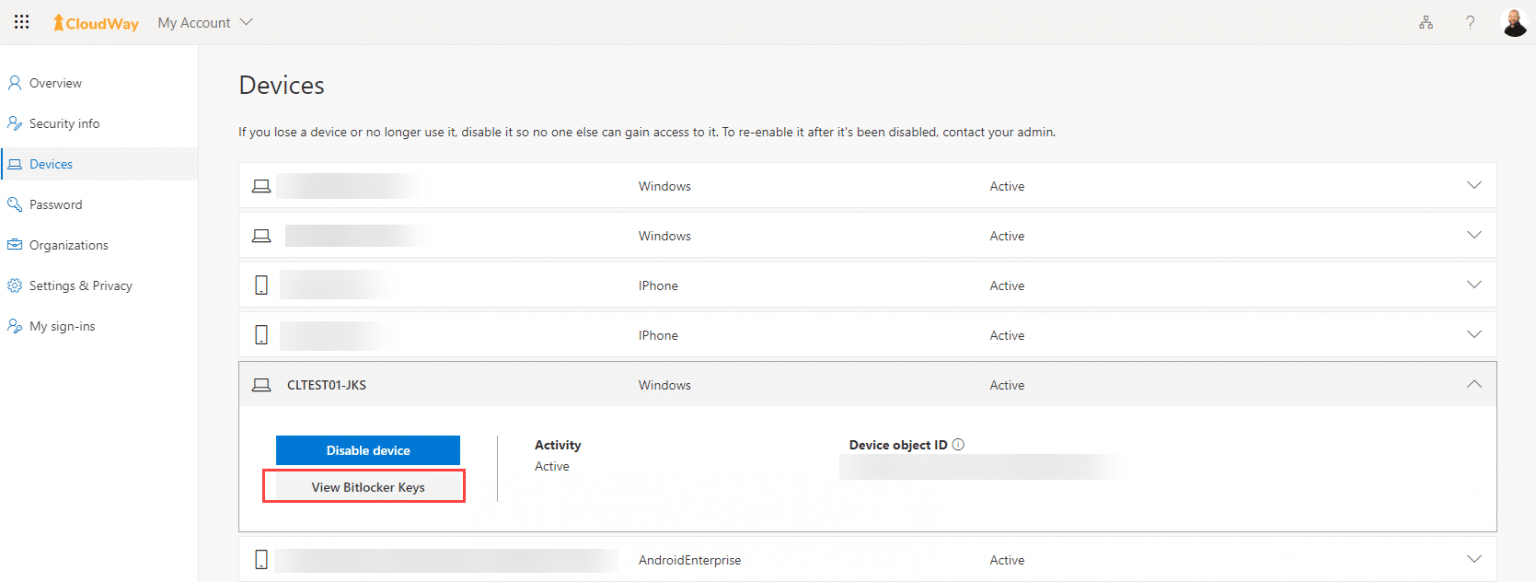The image size is (1536, 582).
Task: Open your profile avatar picture
Action: point(1515,21)
